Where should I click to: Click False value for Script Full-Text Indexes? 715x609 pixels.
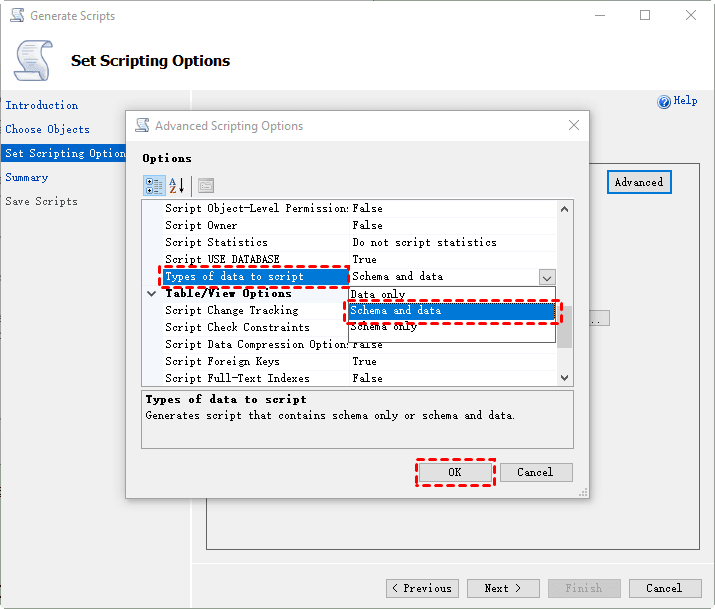click(x=367, y=378)
